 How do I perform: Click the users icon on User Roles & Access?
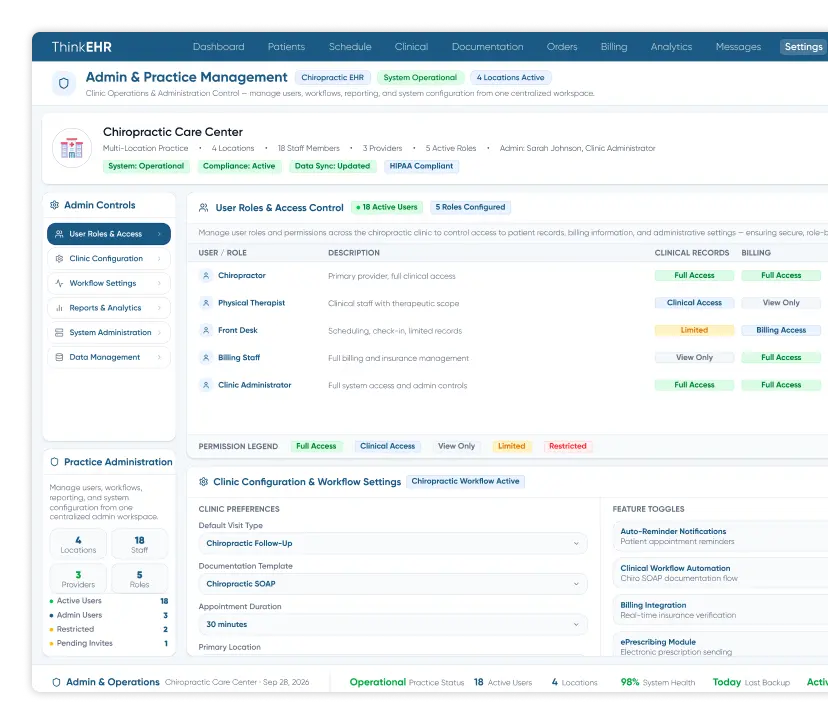[59, 234]
